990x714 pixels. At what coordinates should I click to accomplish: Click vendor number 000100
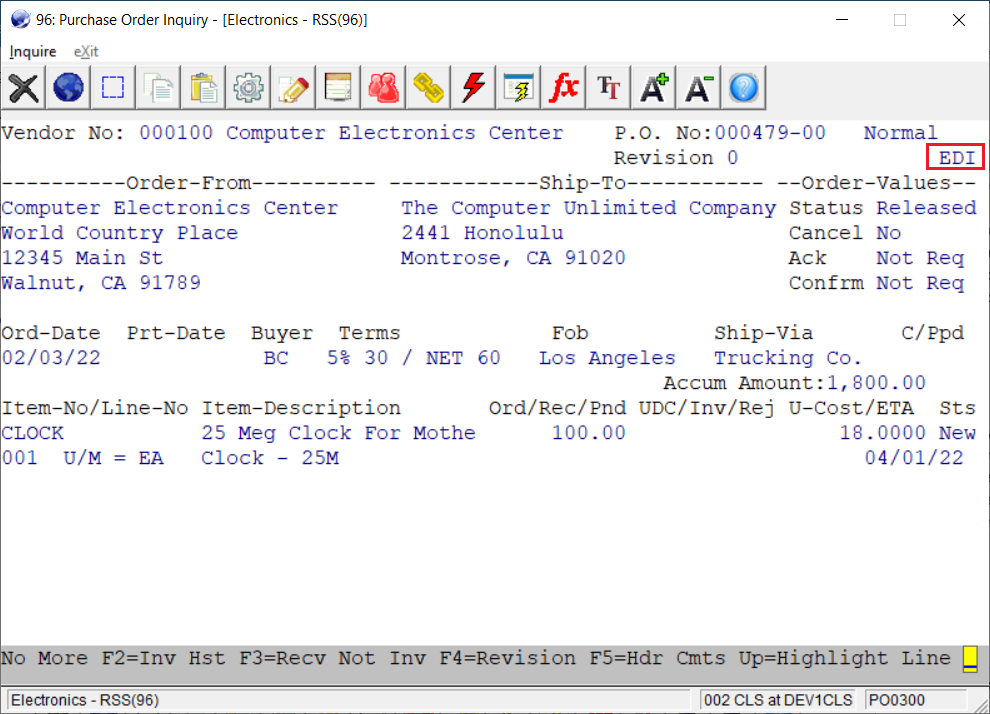pos(176,133)
